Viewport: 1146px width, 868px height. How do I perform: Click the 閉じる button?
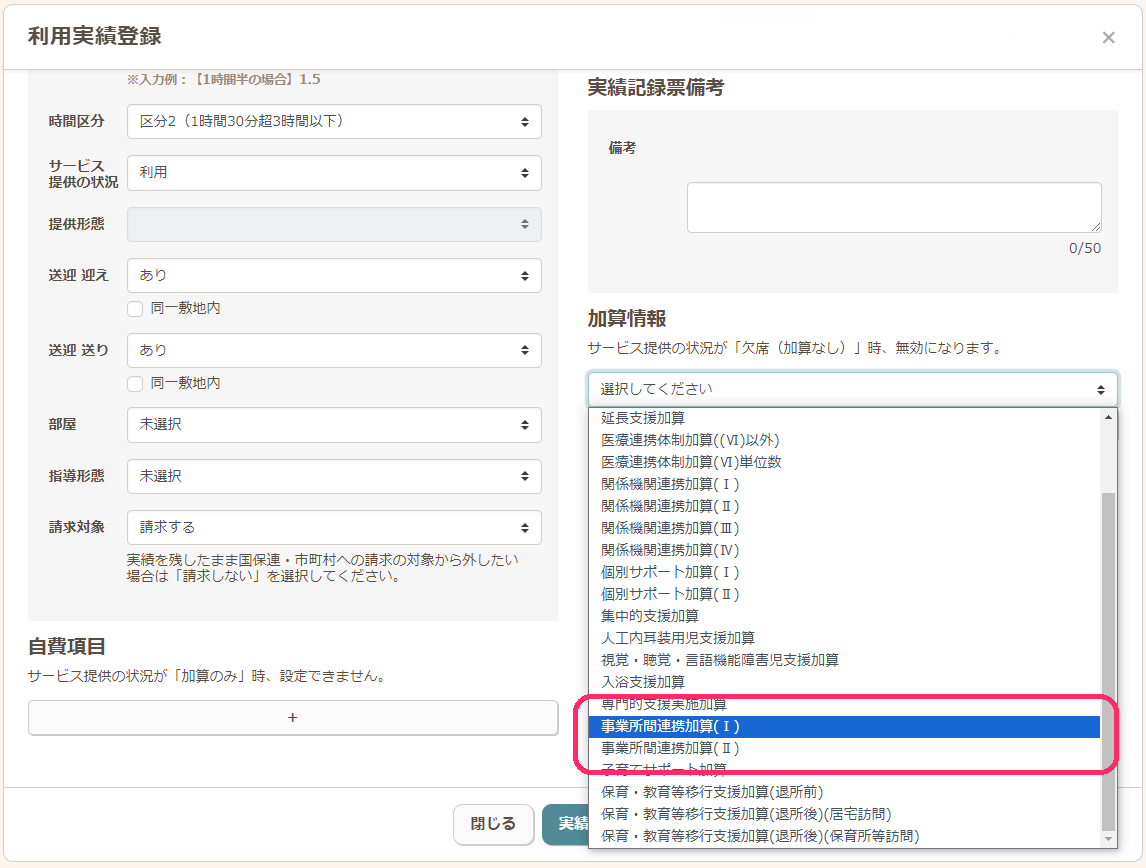tap(493, 824)
